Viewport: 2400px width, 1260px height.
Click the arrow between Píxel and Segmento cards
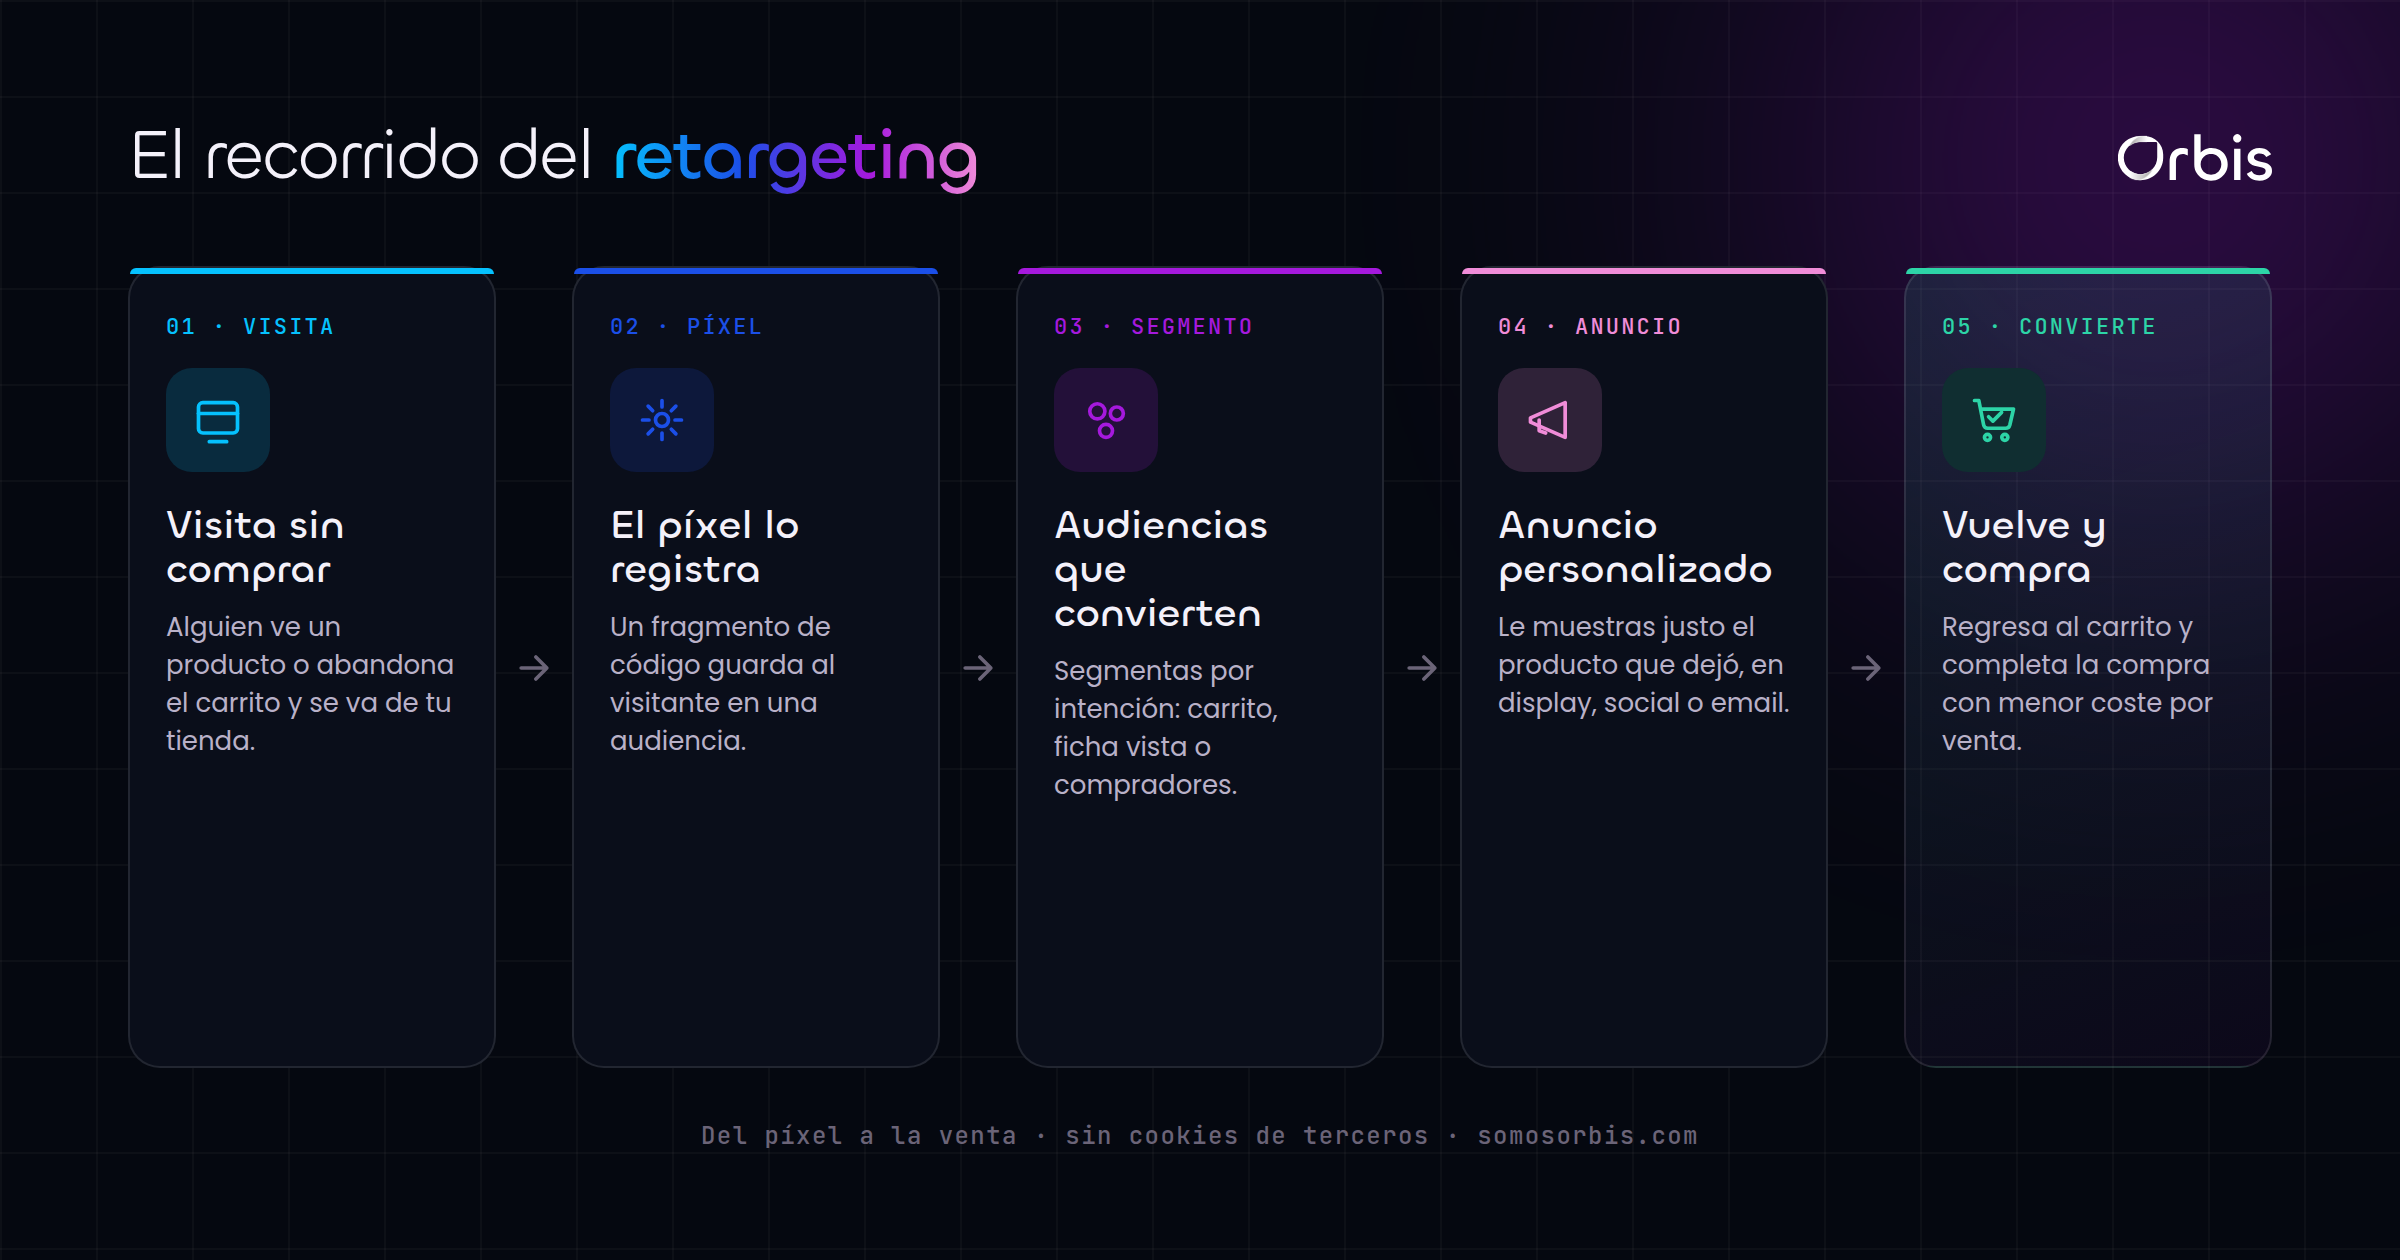tap(978, 668)
